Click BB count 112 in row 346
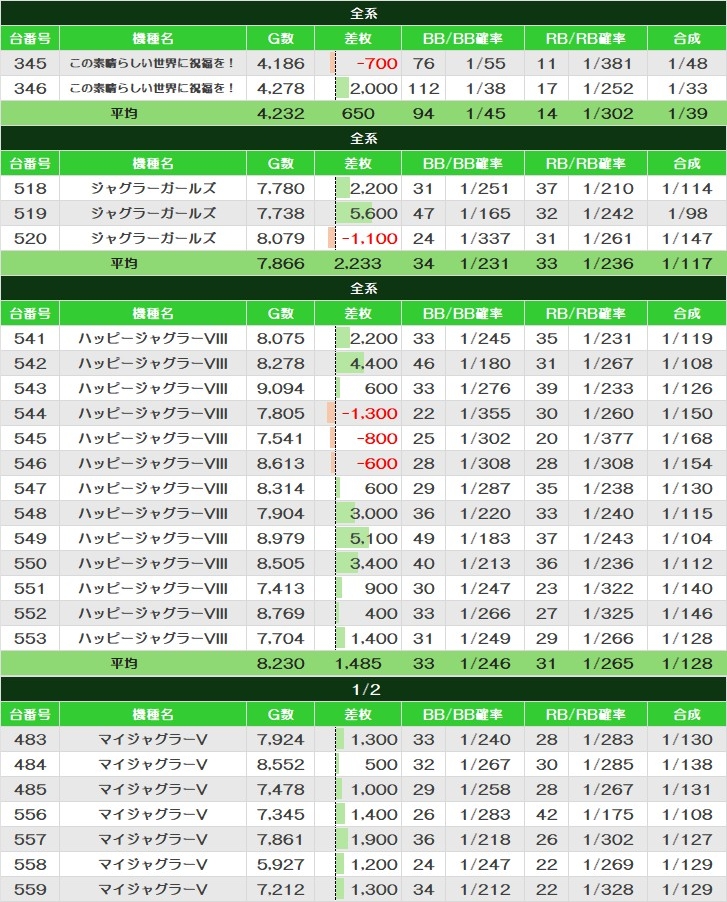 (x=423, y=89)
